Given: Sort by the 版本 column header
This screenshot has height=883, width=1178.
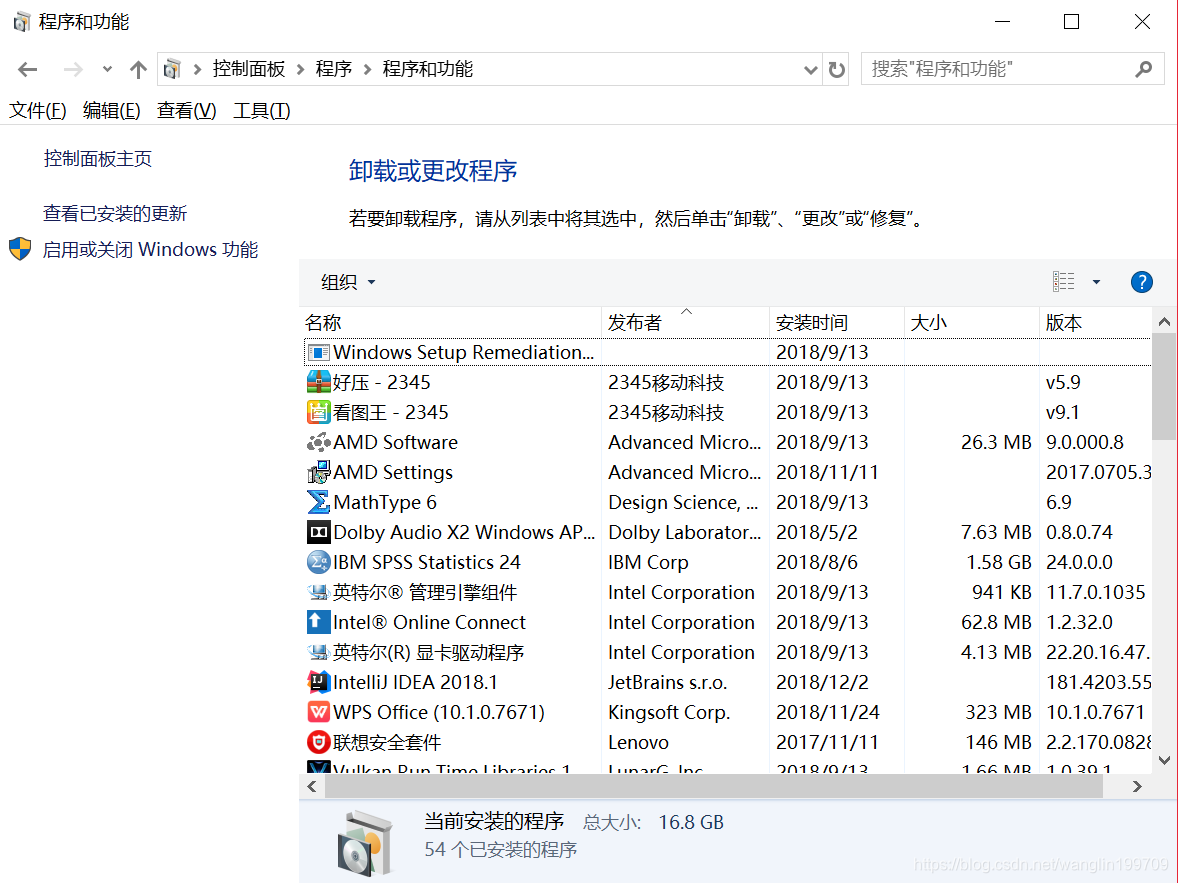Looking at the screenshot, I should pyautogui.click(x=1095, y=322).
